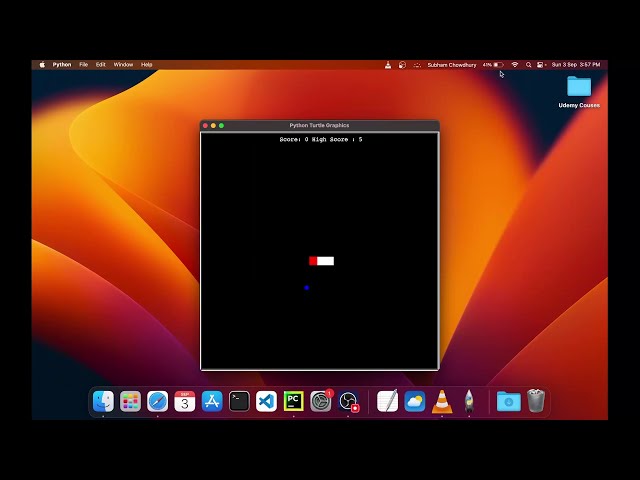
Task: Click the "Udemy Couses" folder label
Action: point(579,105)
